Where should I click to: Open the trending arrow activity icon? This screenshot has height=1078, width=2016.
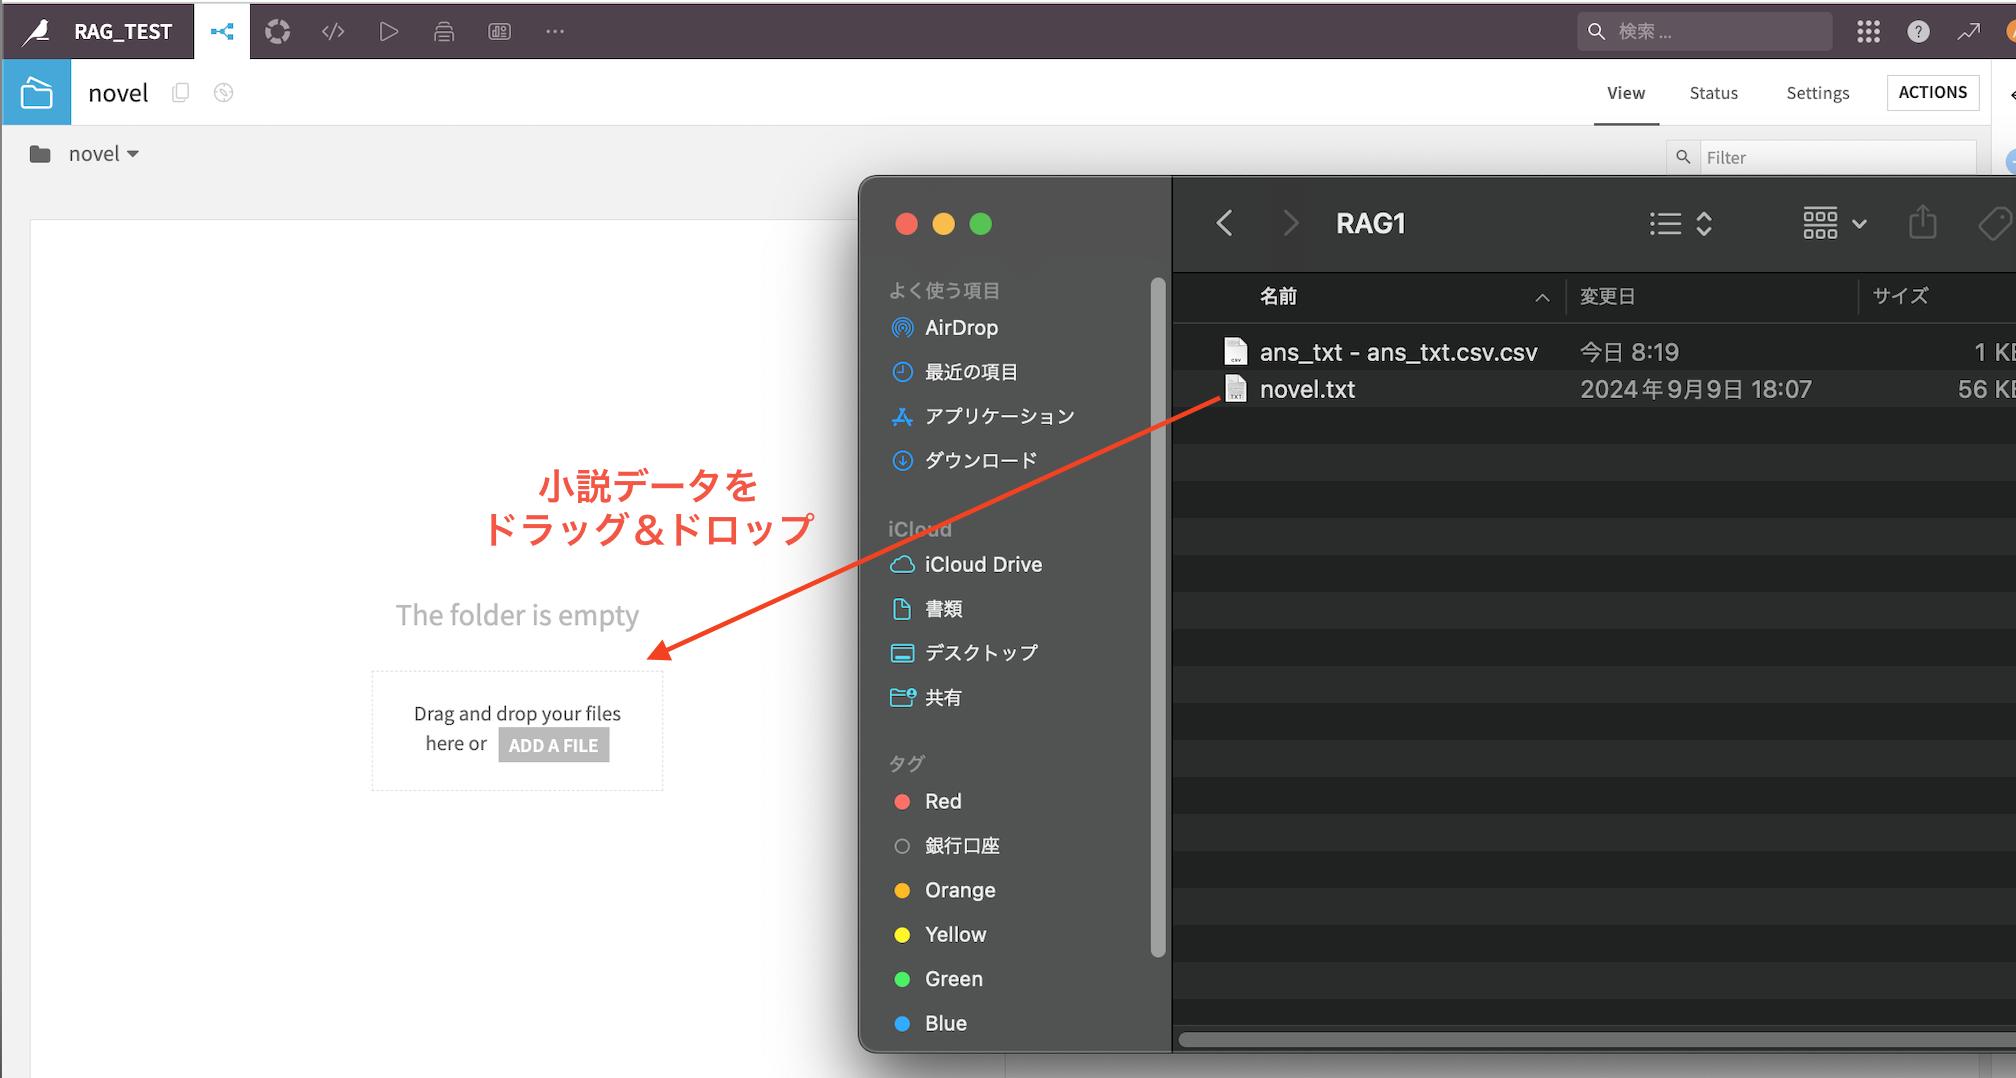[x=1968, y=32]
